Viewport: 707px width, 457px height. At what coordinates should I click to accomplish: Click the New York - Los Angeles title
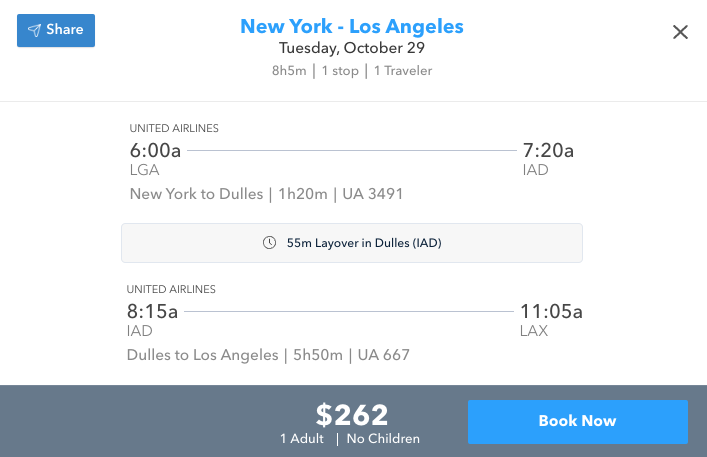coord(352,26)
